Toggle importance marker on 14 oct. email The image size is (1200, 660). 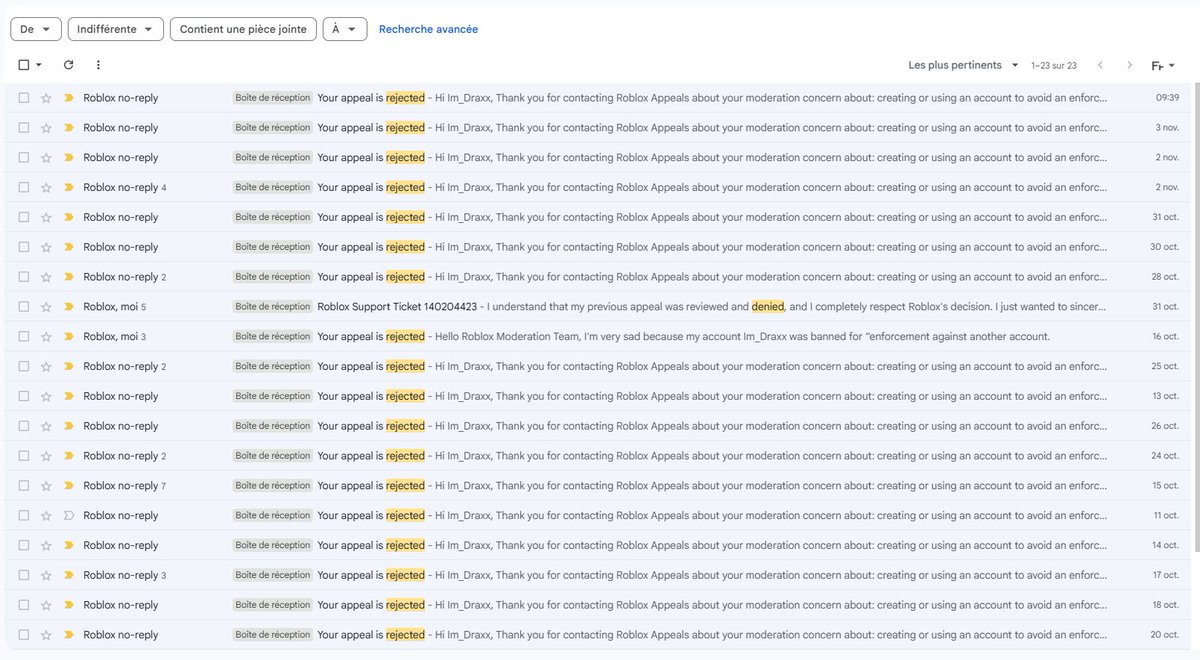pos(69,546)
